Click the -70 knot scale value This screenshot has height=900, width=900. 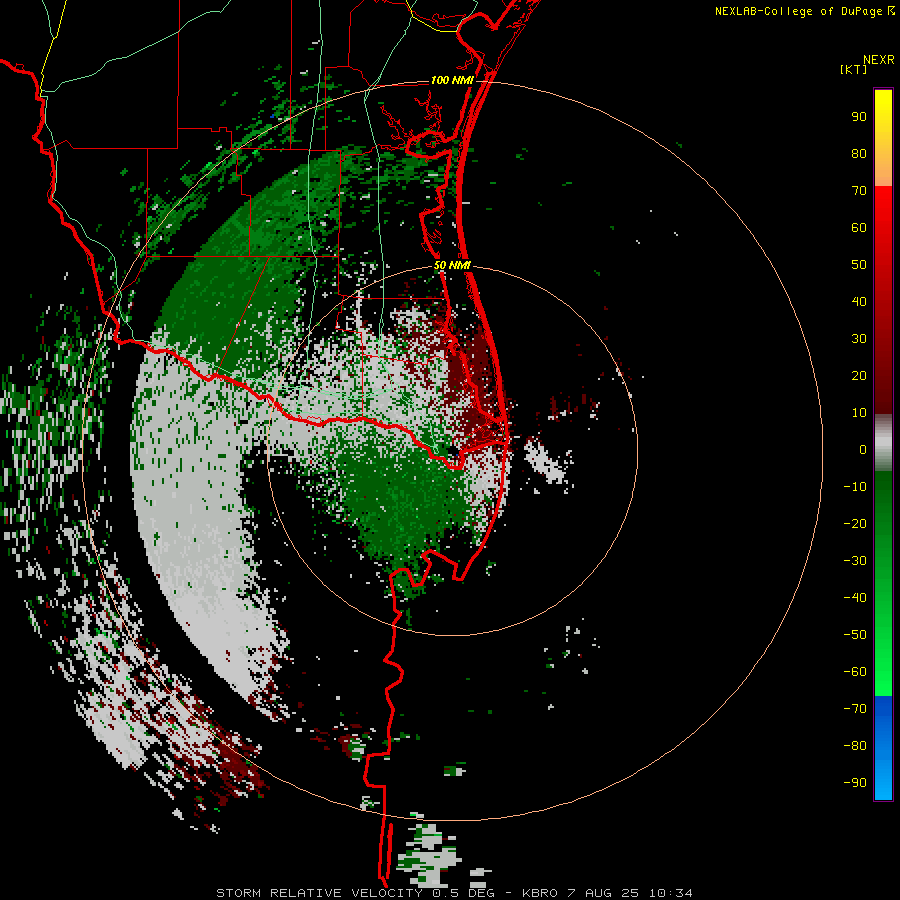[x=855, y=709]
